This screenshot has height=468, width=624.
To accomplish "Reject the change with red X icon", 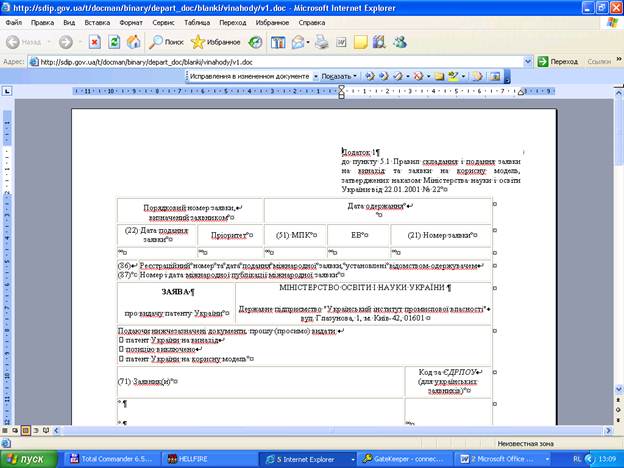I will click(x=418, y=76).
